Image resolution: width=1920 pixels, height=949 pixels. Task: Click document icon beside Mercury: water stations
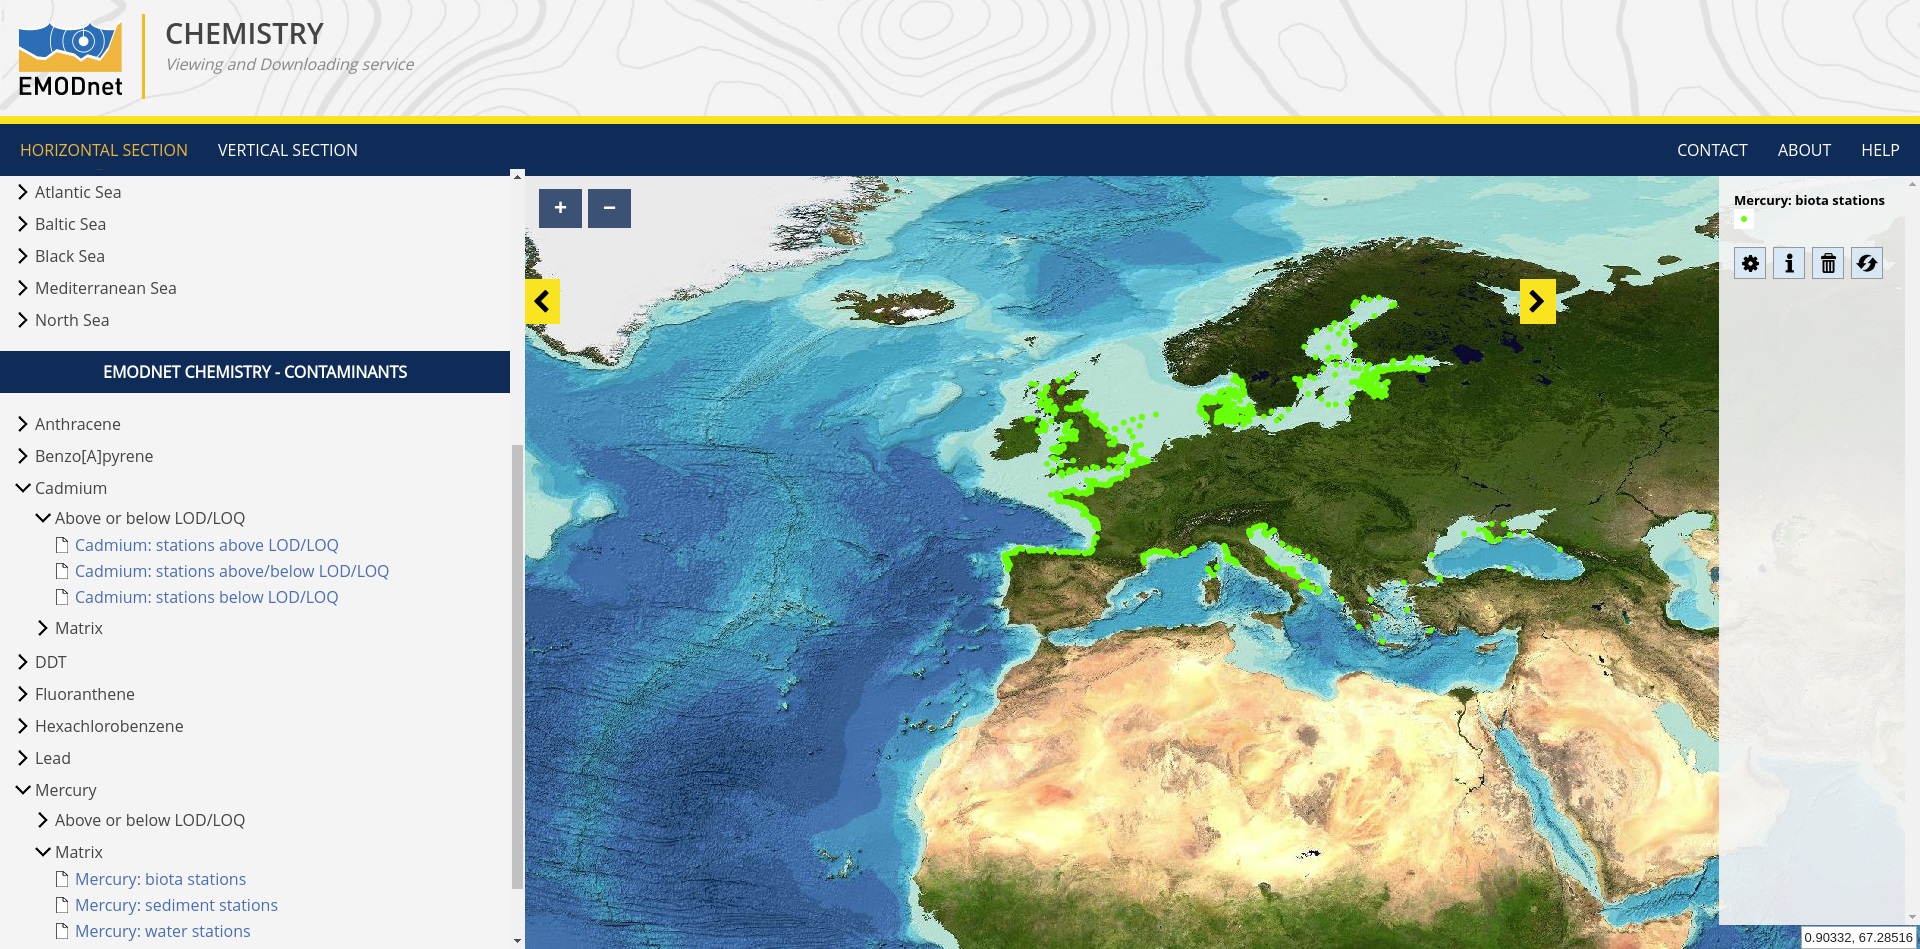[62, 931]
